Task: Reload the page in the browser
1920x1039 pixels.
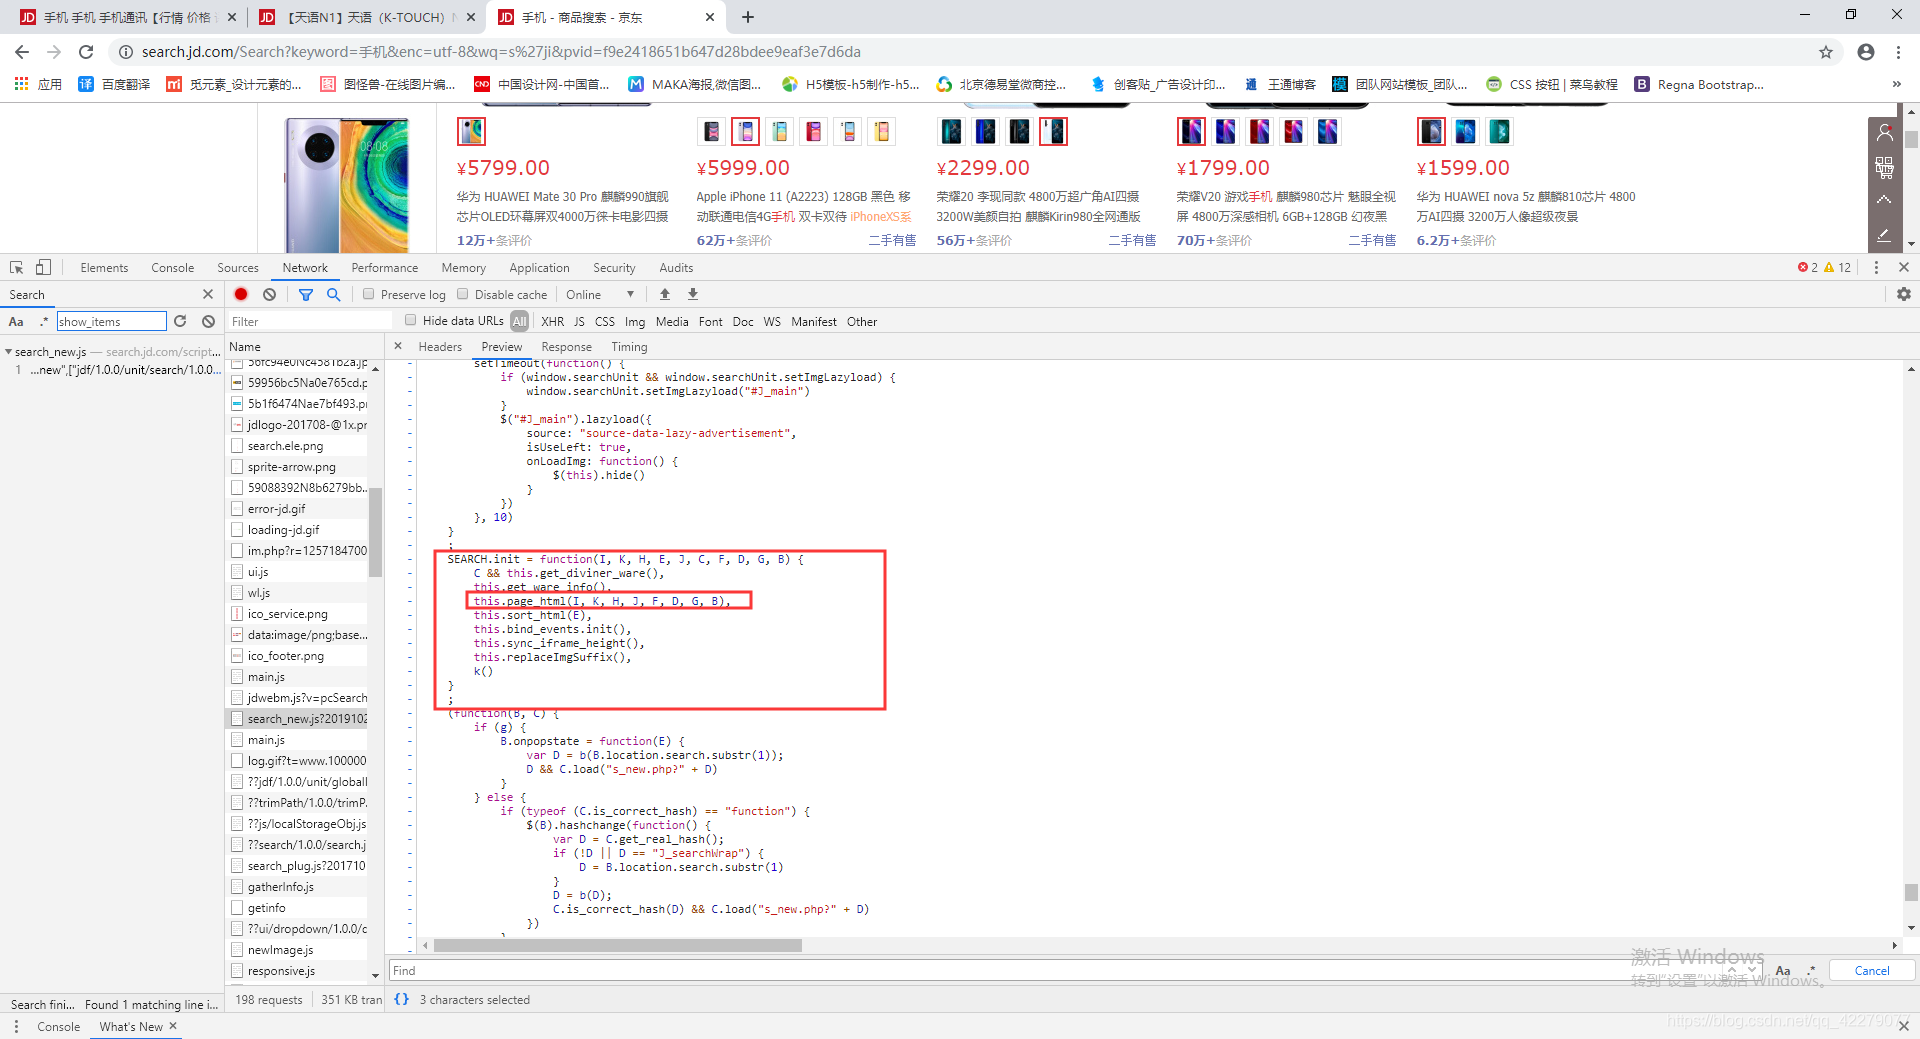Action: coord(86,52)
